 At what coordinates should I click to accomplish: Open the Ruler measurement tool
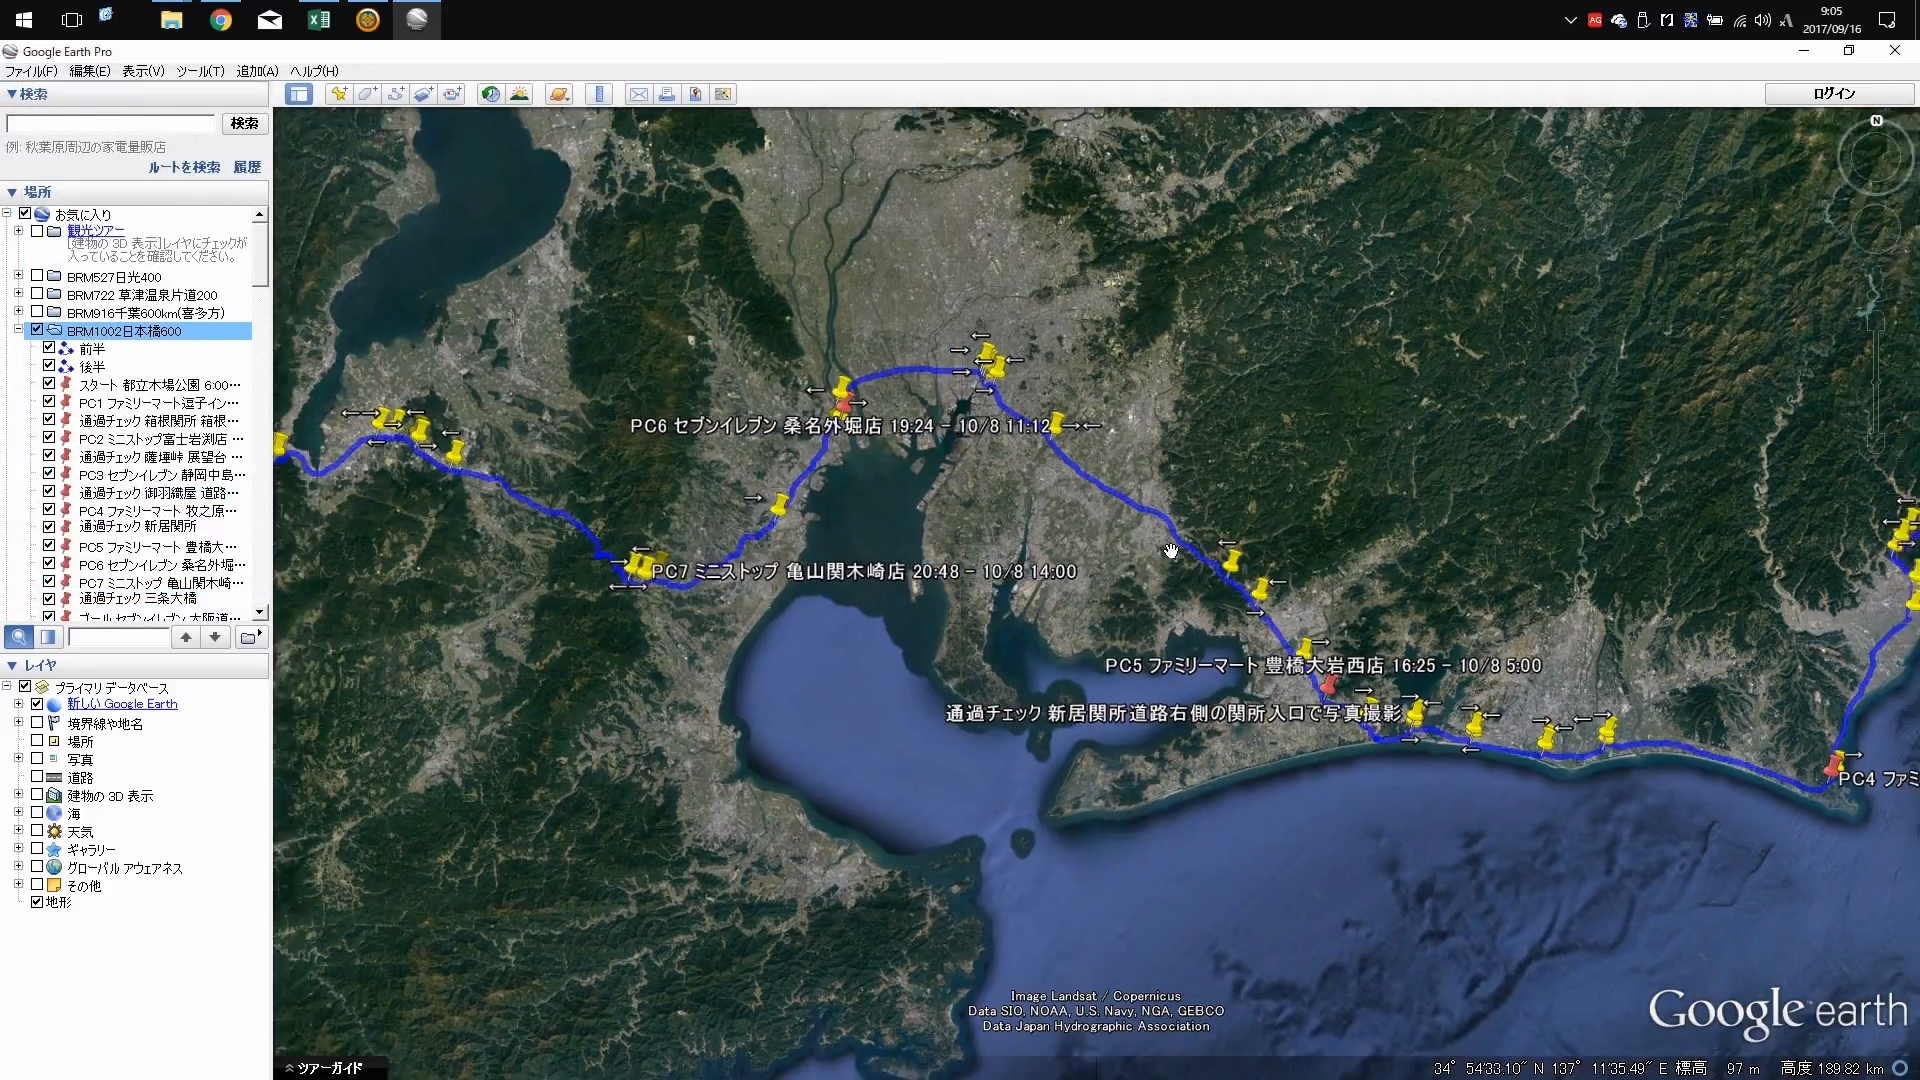click(599, 94)
